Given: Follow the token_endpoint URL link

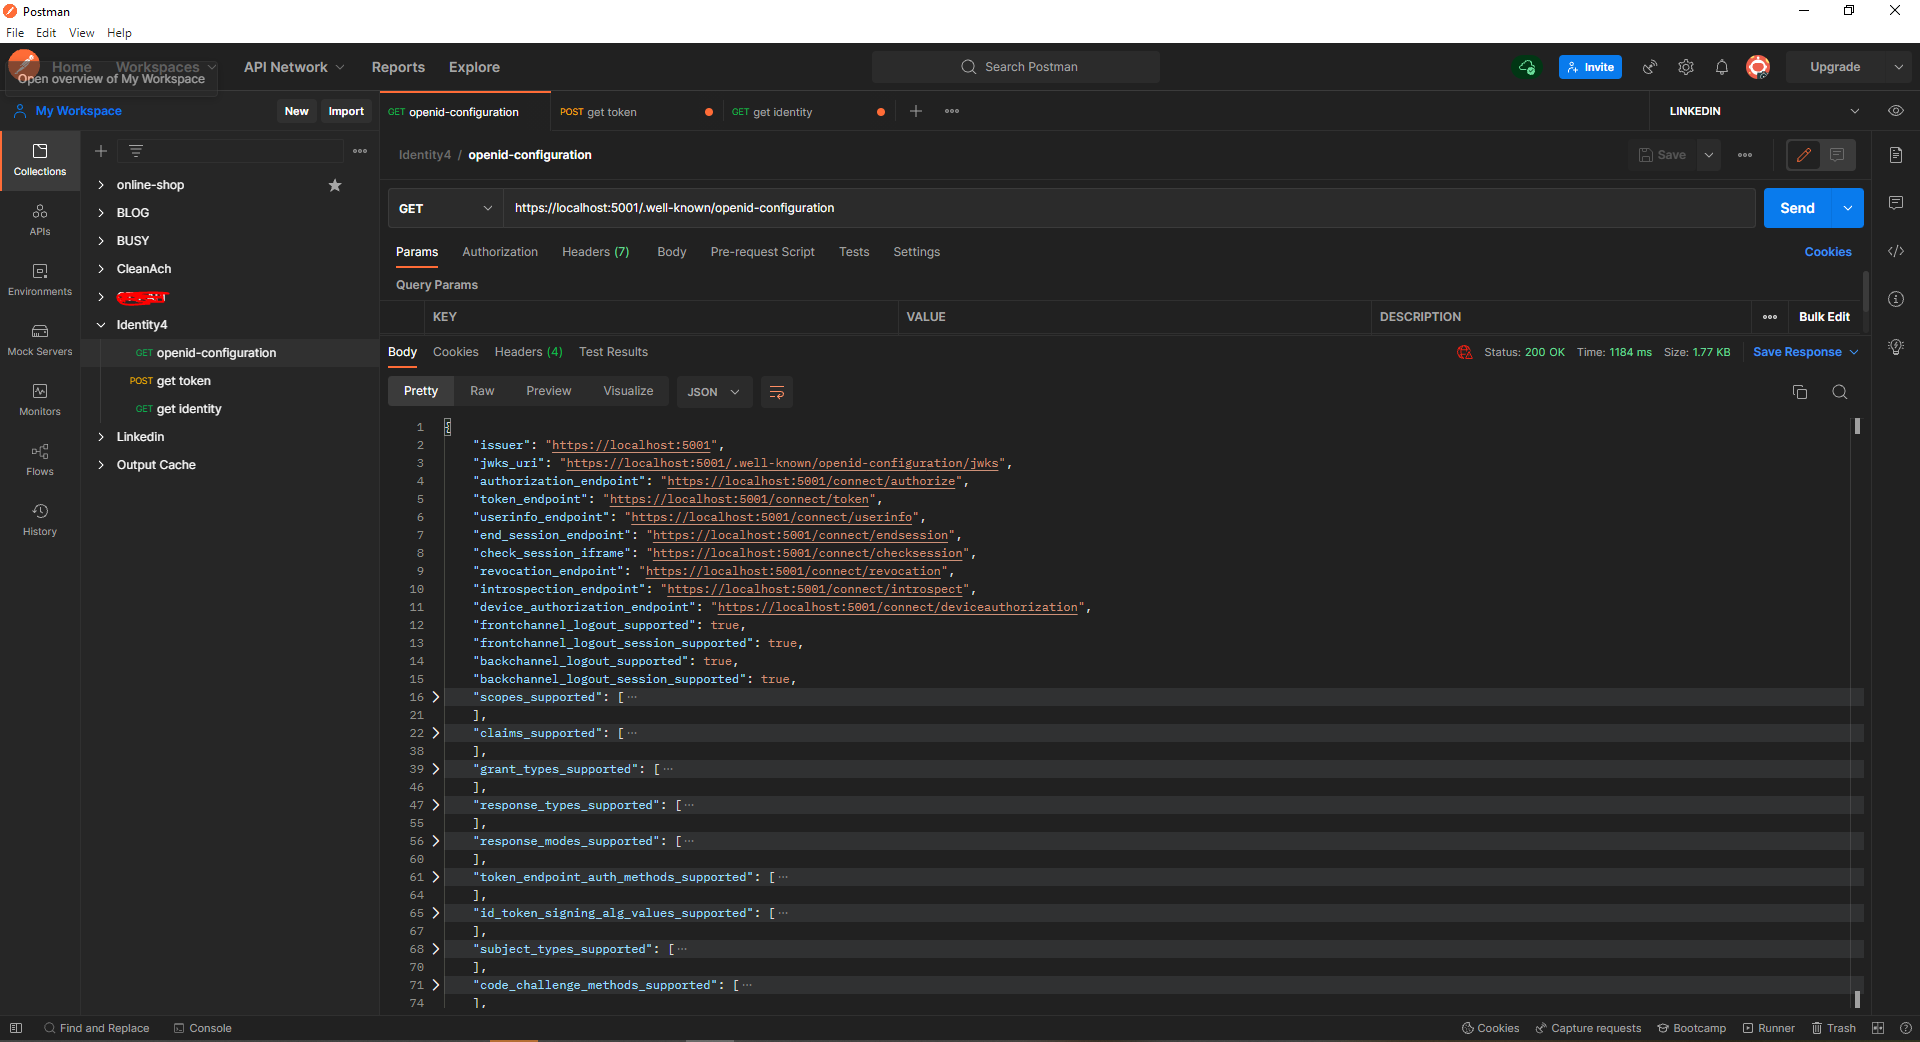Looking at the screenshot, I should click(739, 499).
